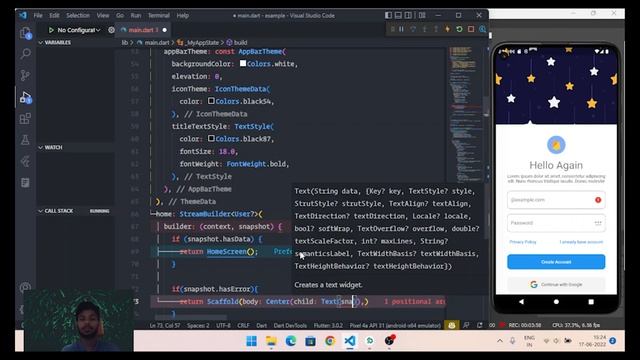Click Pixel 4a API 31 device selector
The width and height of the screenshot is (640, 360).
pyautogui.click(x=395, y=325)
